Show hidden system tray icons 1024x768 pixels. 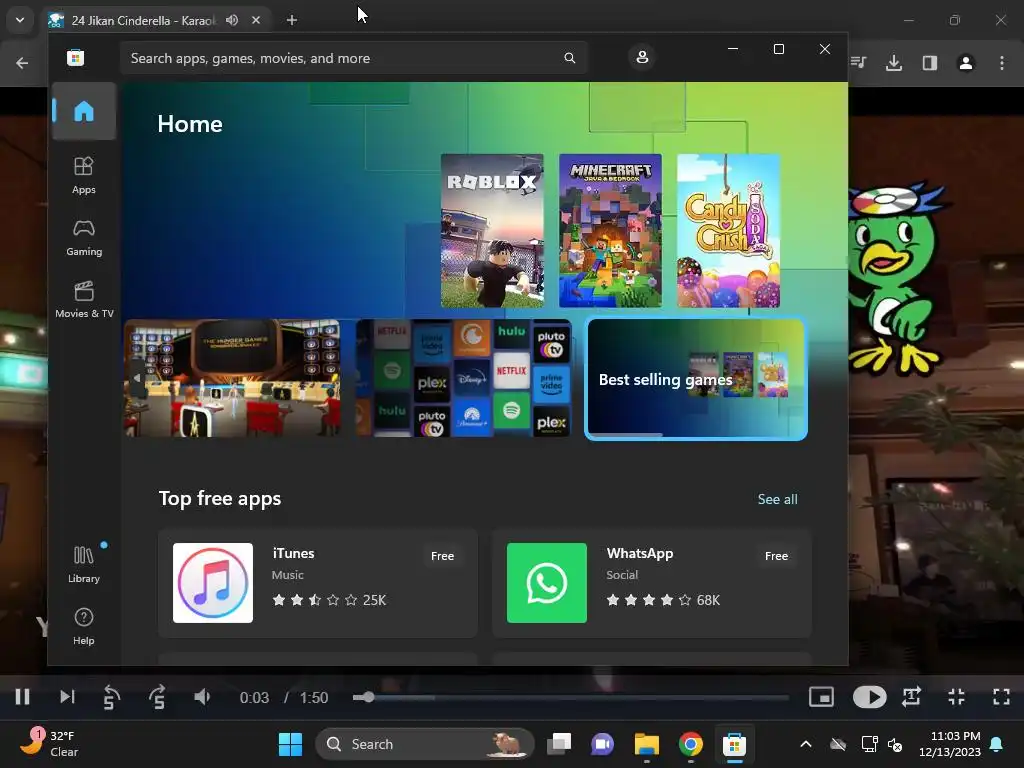pyautogui.click(x=806, y=744)
